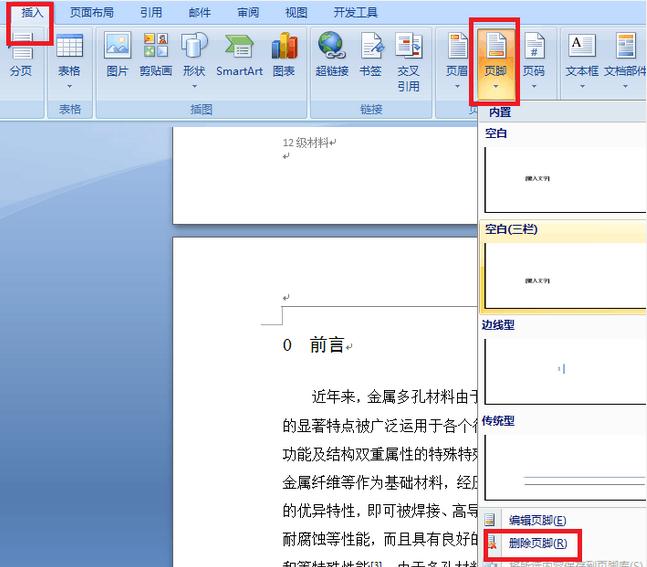Click the 页眉 header icon
Viewport: 647px width, 567px height.
(457, 45)
